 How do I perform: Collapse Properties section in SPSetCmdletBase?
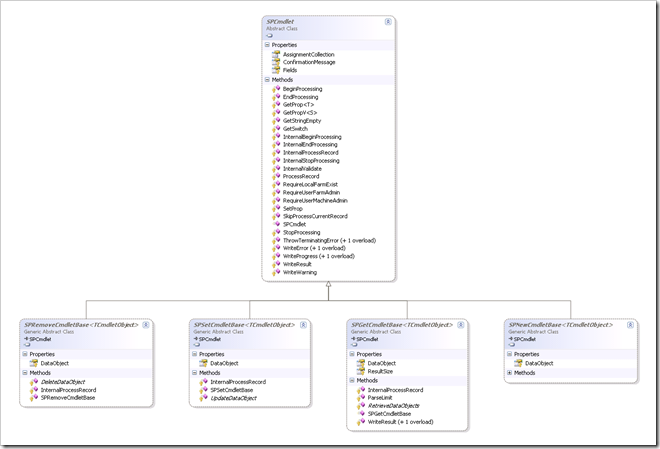(x=194, y=354)
